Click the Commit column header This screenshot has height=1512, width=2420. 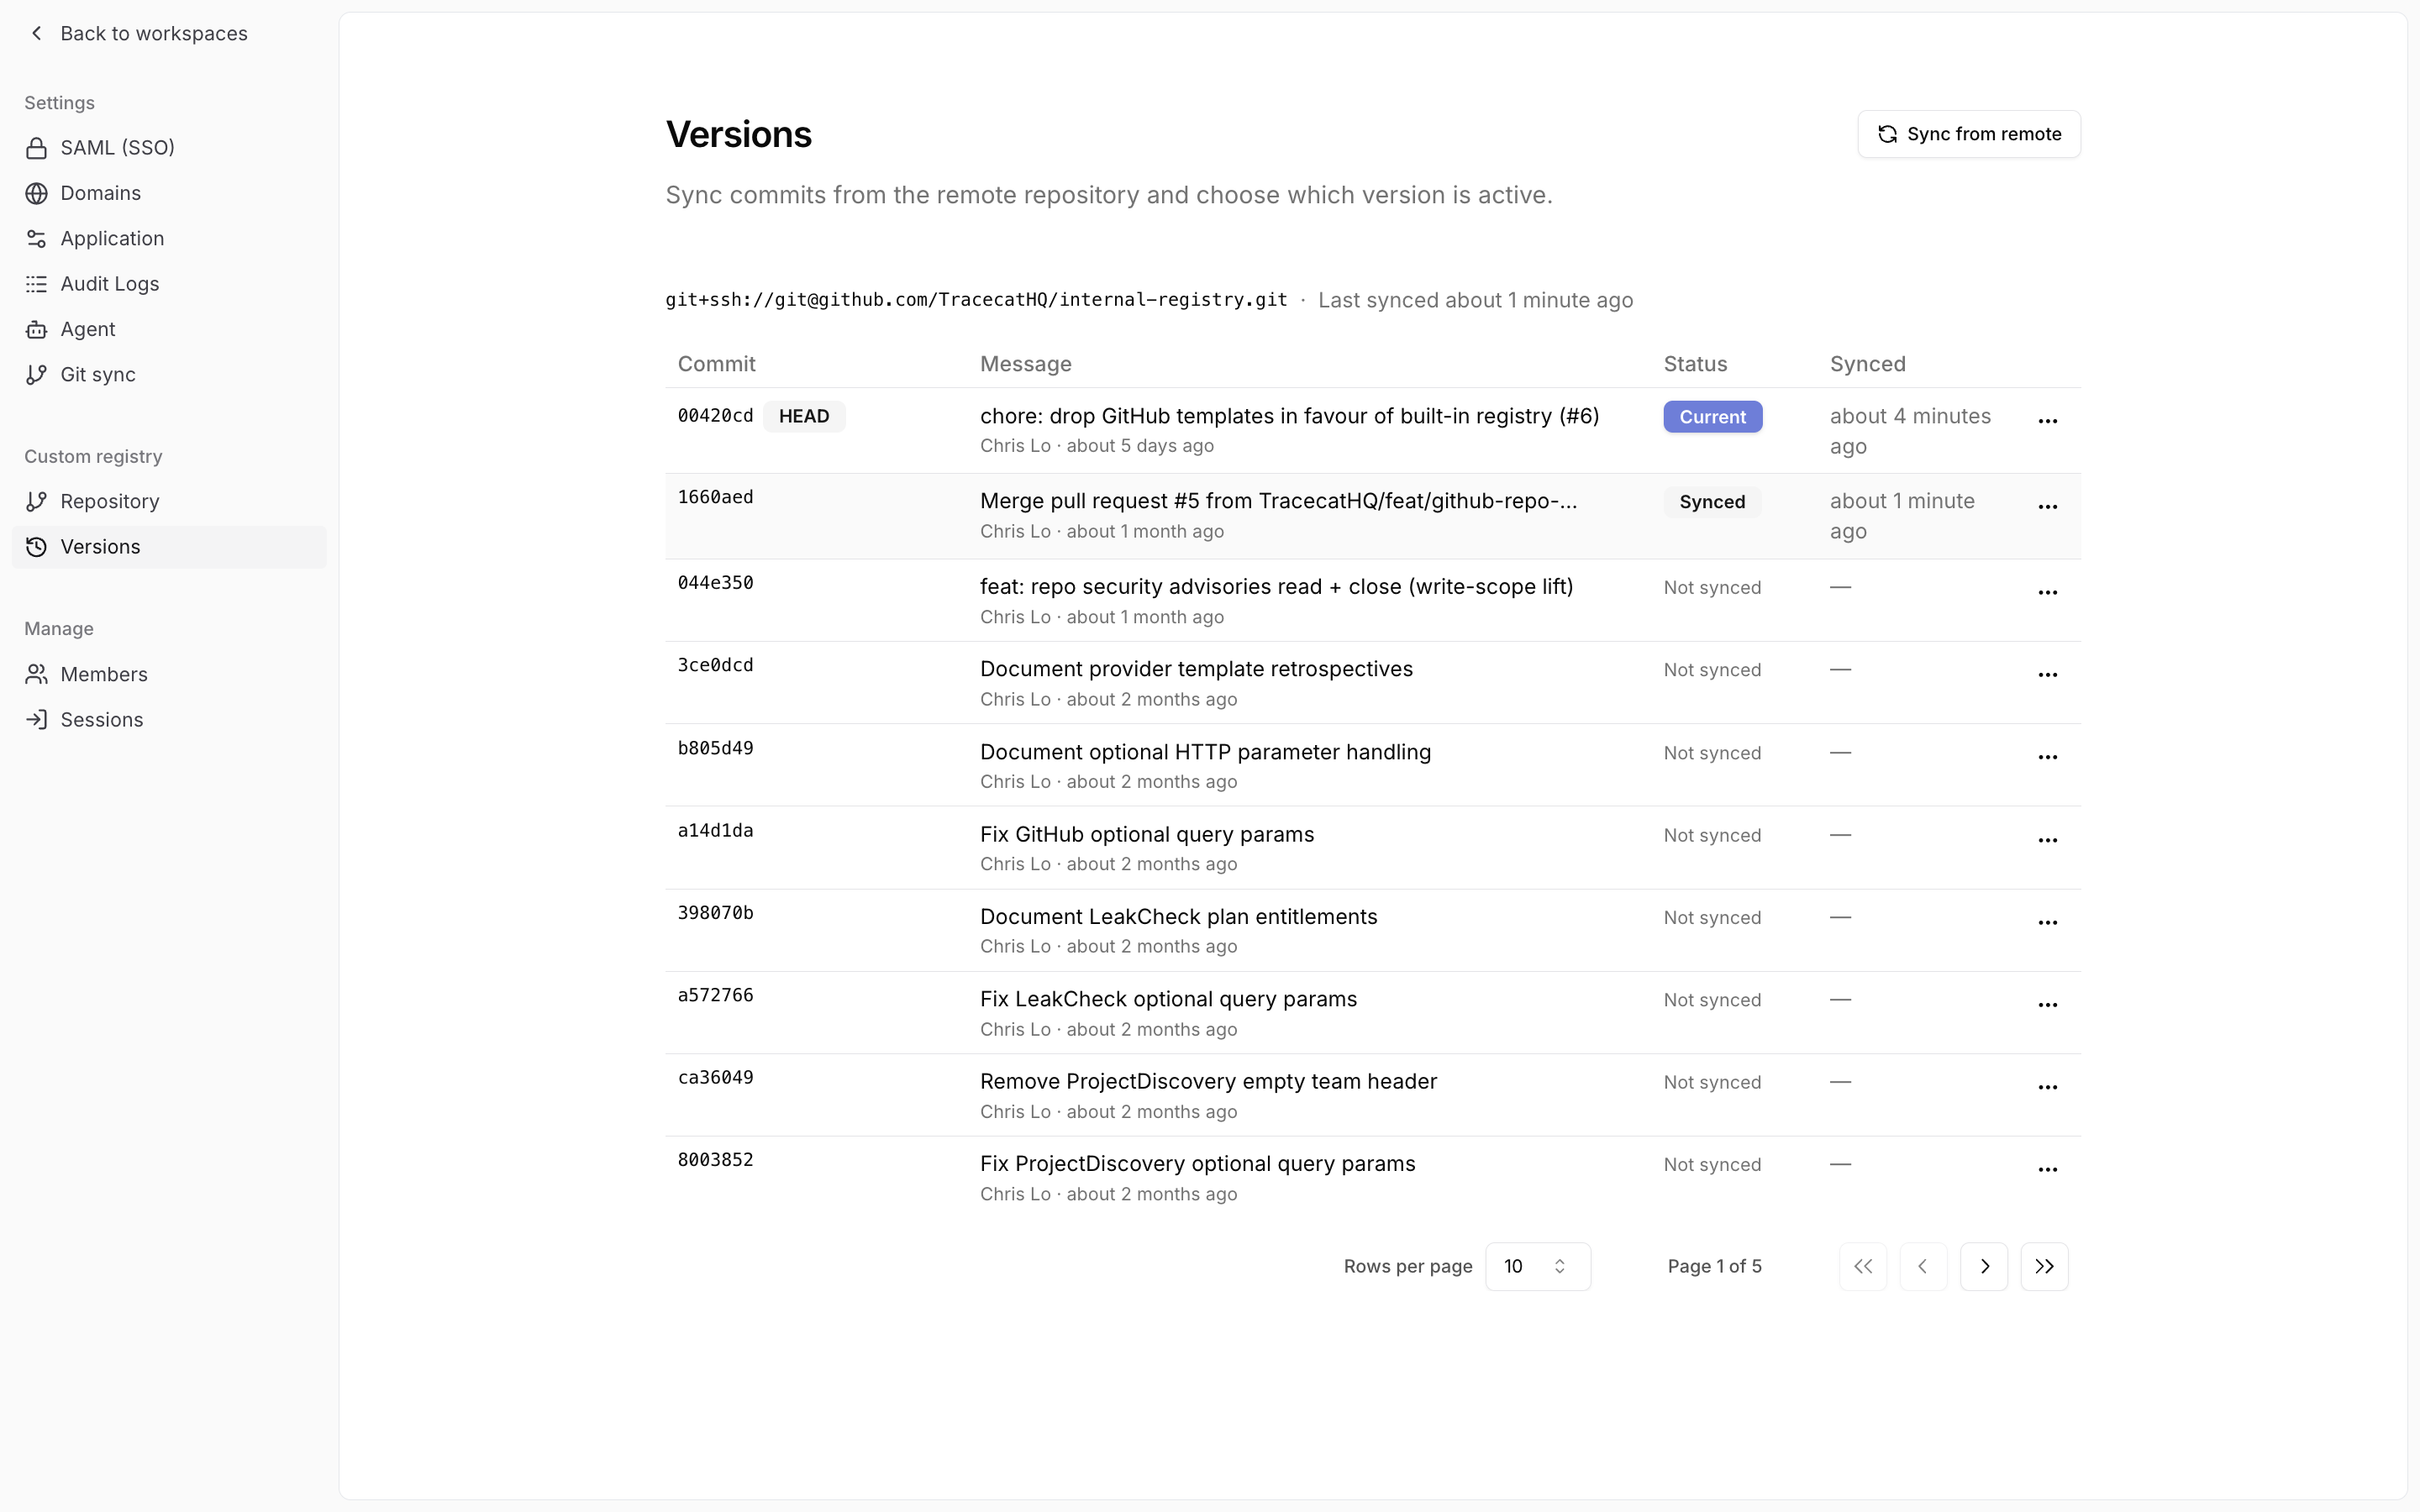pos(716,364)
